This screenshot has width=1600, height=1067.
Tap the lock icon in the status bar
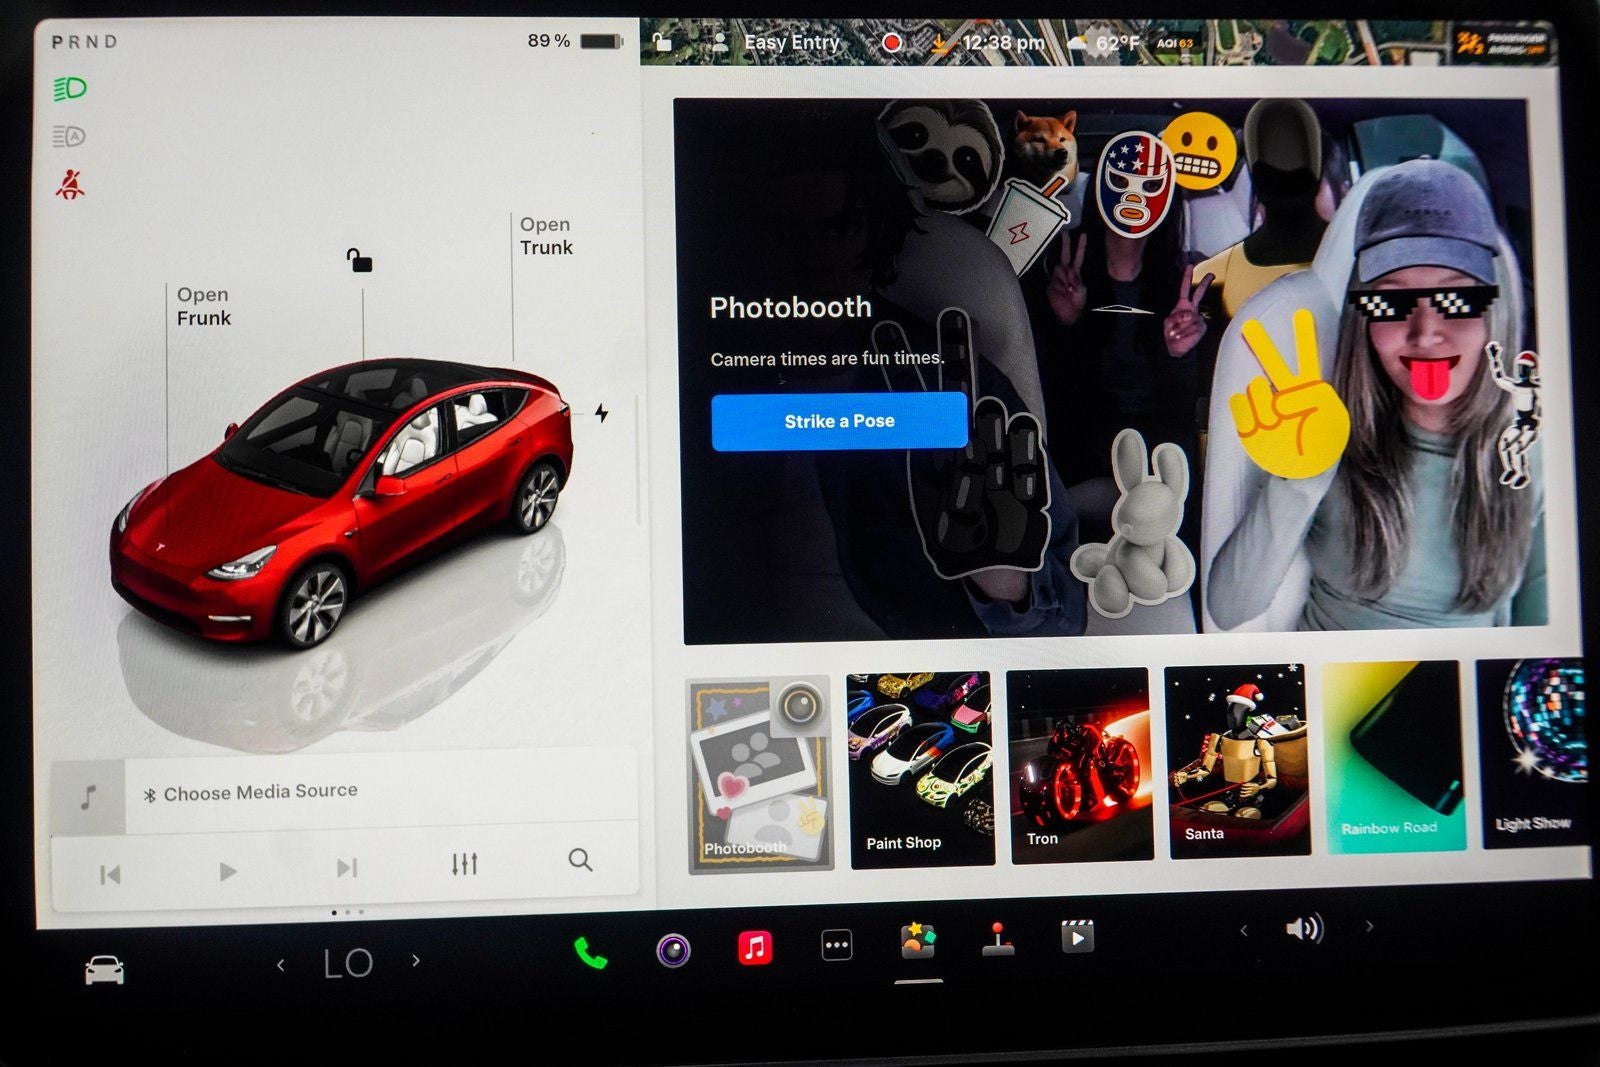click(x=660, y=42)
